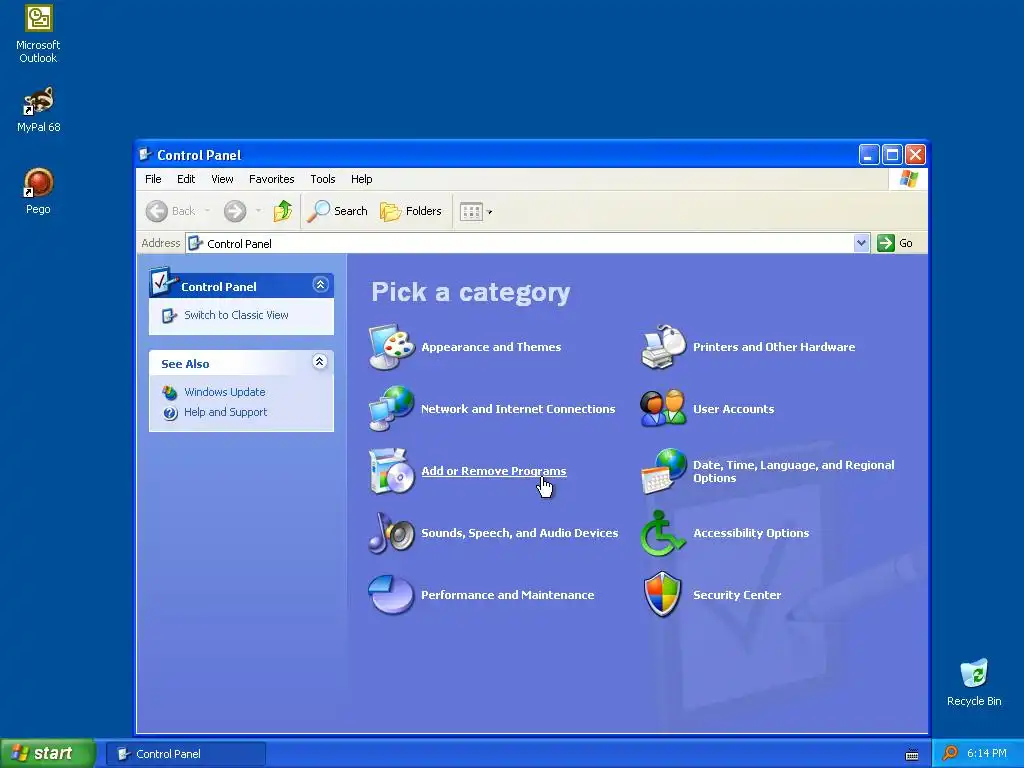Open the File menu
The width and height of the screenshot is (1024, 768).
pyautogui.click(x=153, y=179)
